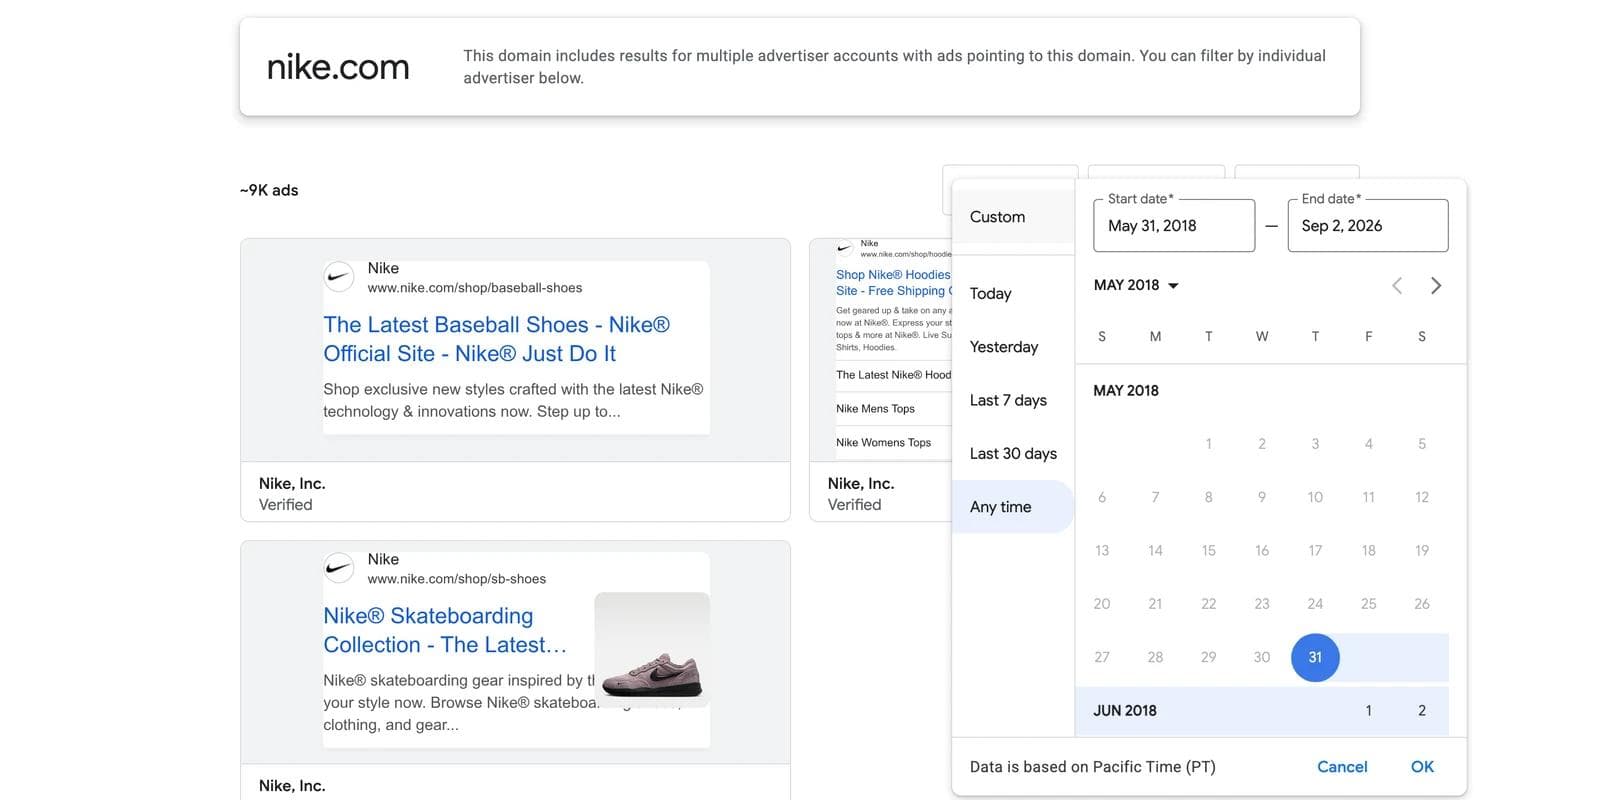Select May 10 in the calendar
1600x800 pixels.
pos(1315,497)
